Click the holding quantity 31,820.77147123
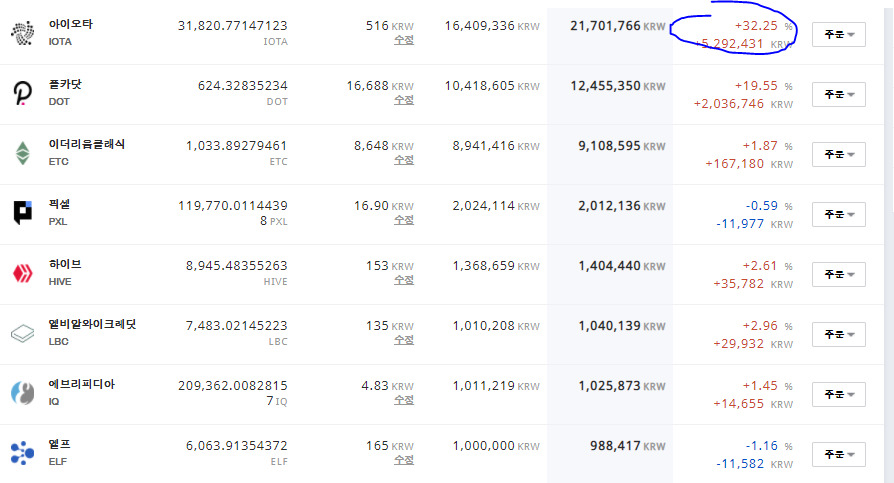Screen dimensions: 894x483 pyautogui.click(x=233, y=26)
